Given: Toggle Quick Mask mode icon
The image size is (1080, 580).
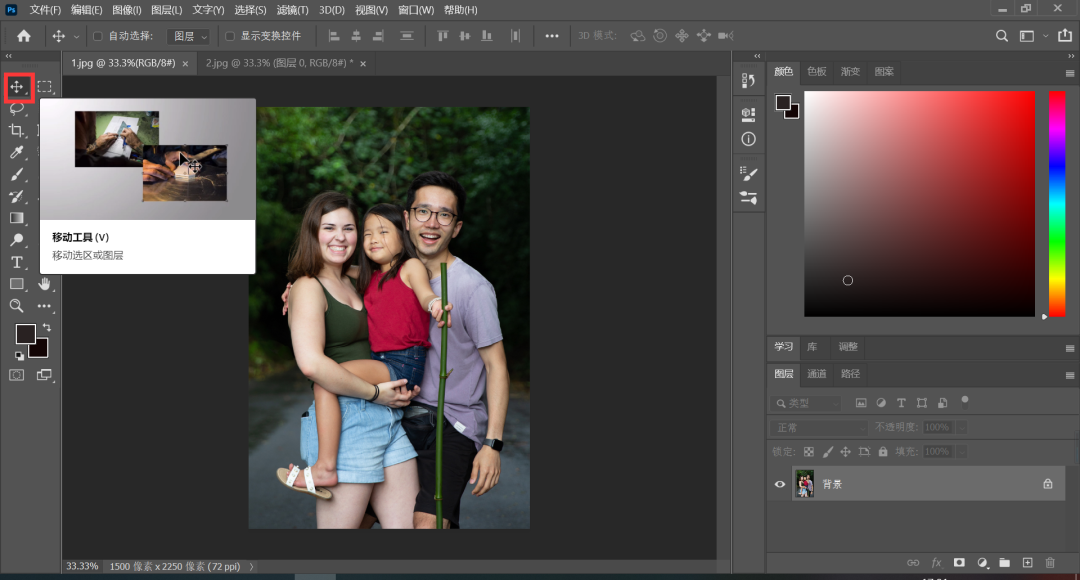Looking at the screenshot, I should [17, 375].
